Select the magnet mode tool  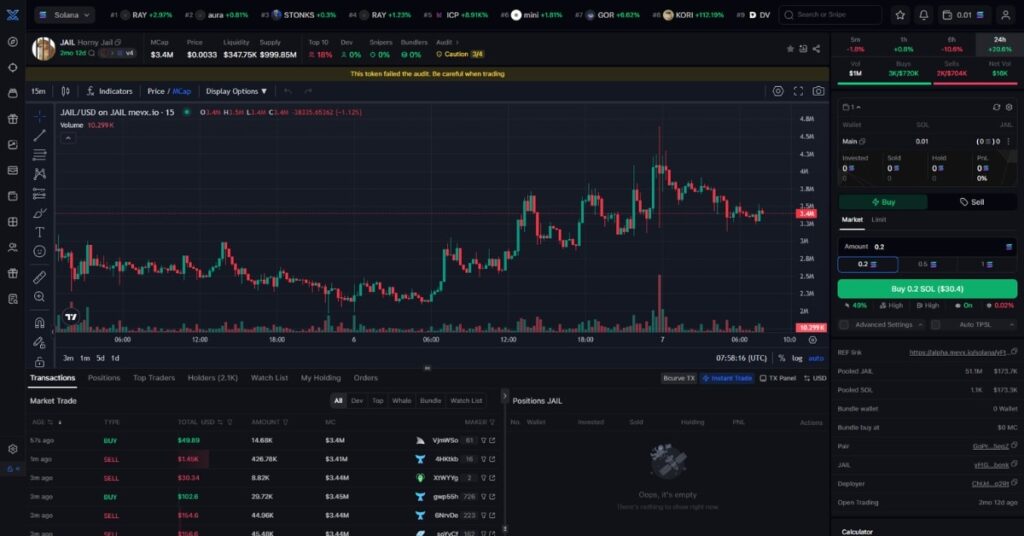[x=39, y=323]
